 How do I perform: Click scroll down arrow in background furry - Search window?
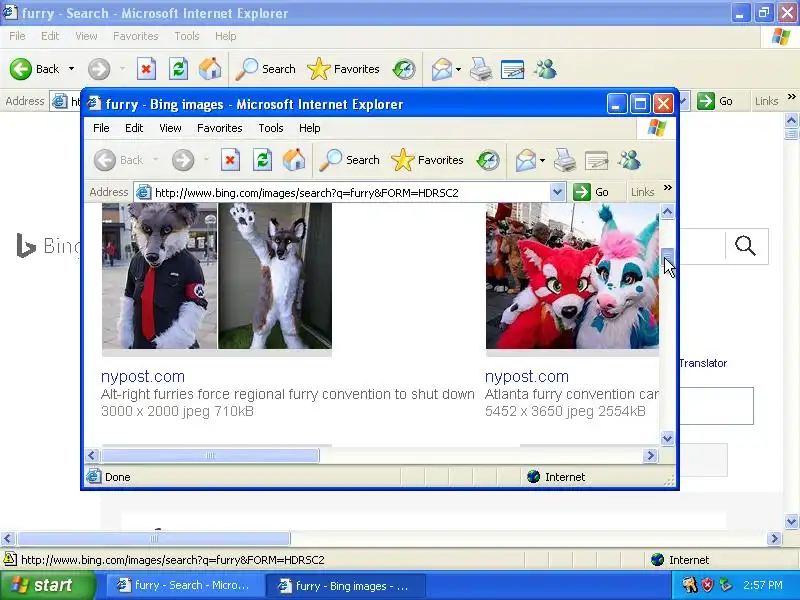791,522
